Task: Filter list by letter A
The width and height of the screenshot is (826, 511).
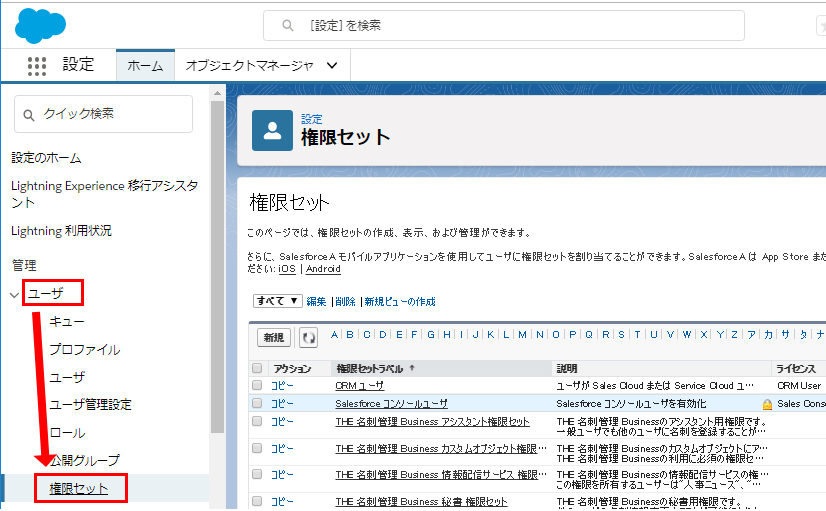Action: click(334, 335)
